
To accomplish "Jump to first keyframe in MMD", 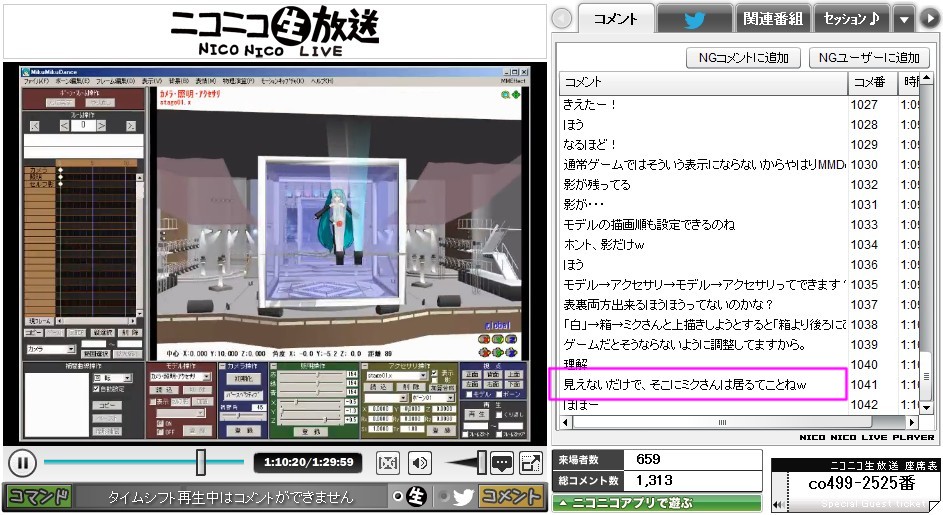I will point(35,126).
